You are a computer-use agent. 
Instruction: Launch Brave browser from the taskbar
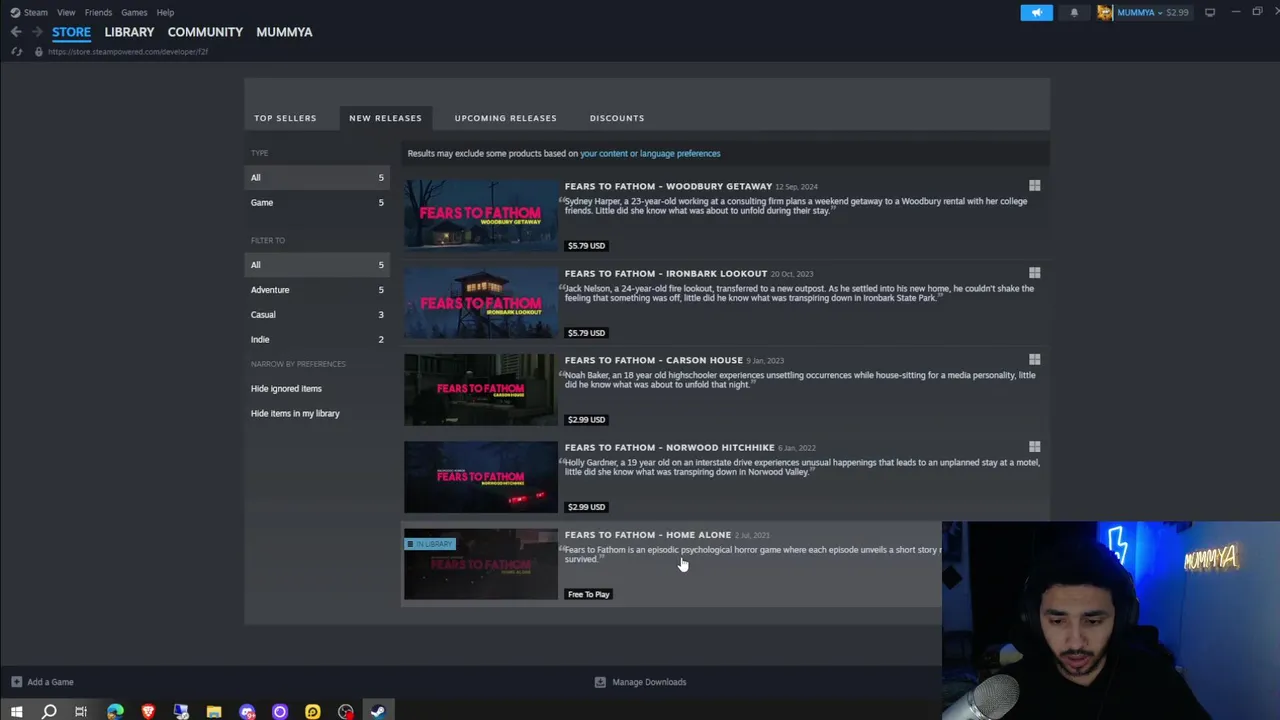pos(148,711)
